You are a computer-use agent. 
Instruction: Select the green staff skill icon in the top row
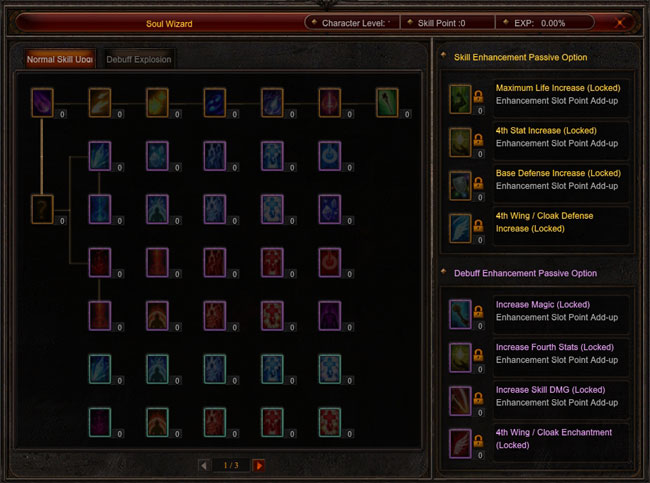point(387,102)
